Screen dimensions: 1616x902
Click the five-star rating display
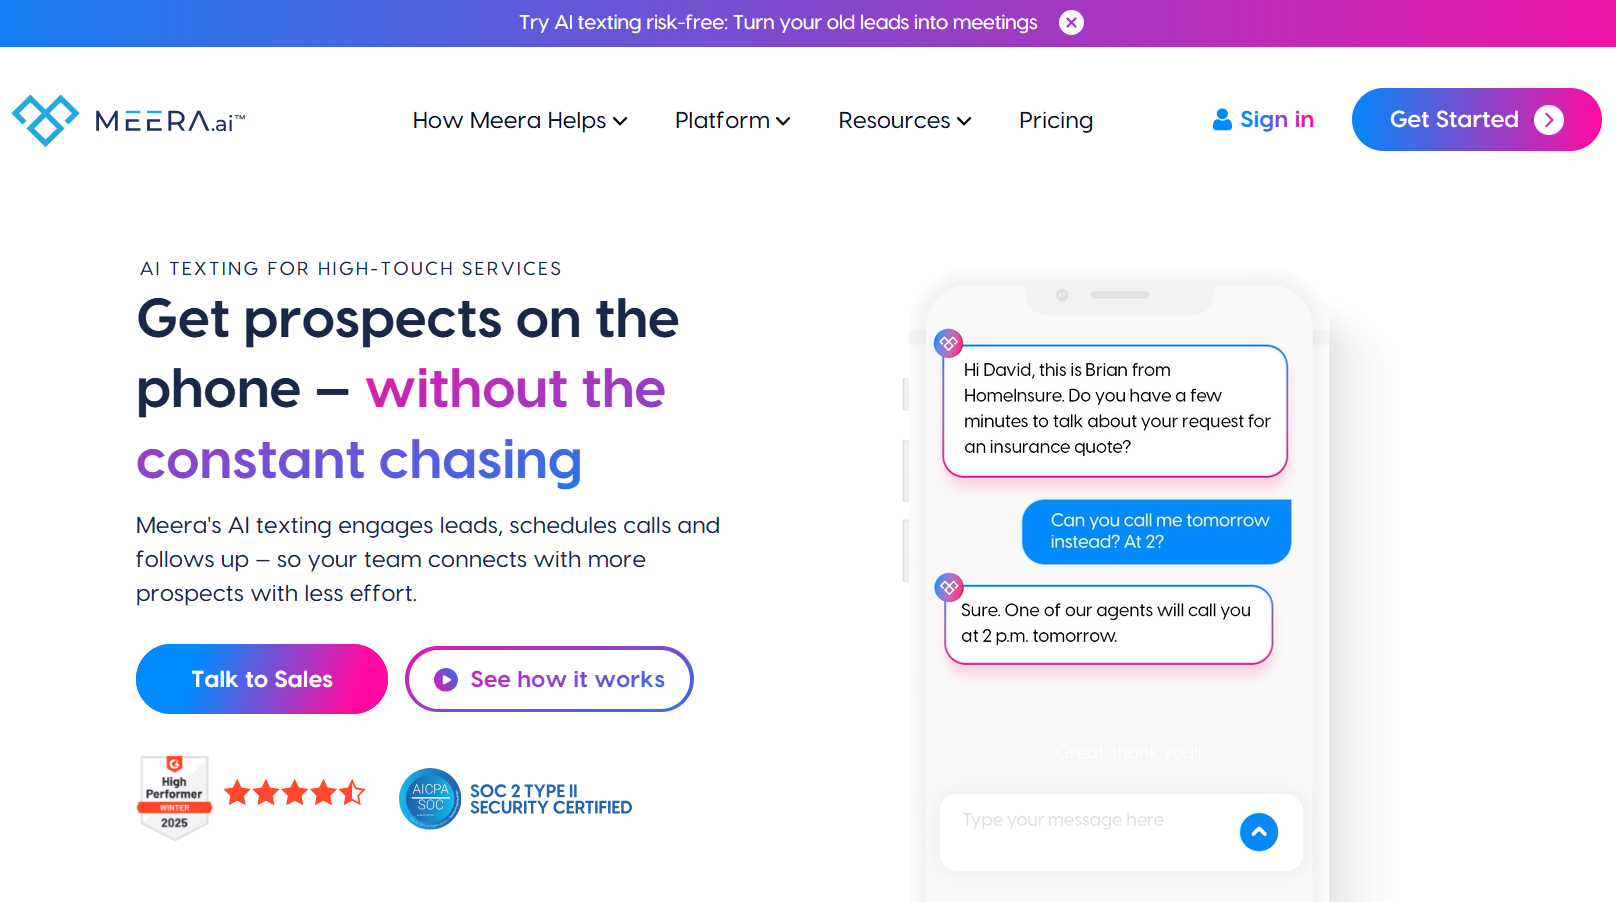coord(295,794)
